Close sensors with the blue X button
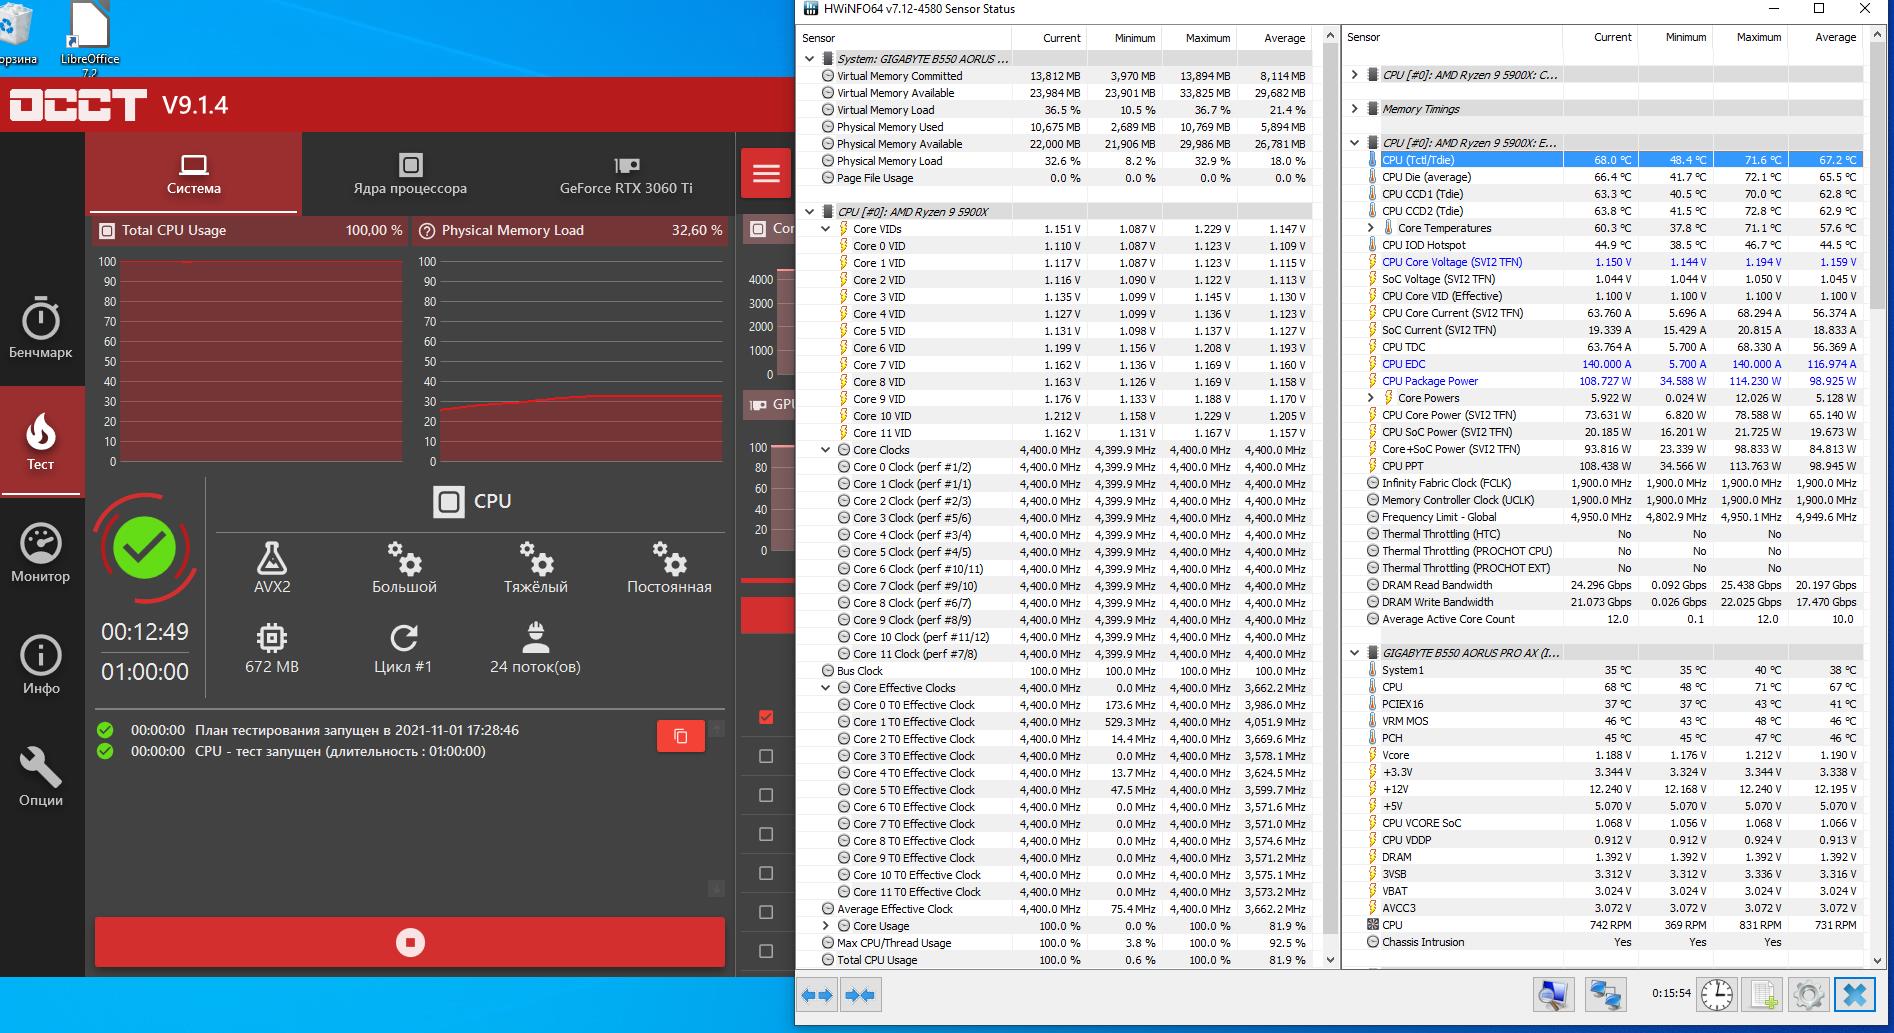 [x=1855, y=995]
